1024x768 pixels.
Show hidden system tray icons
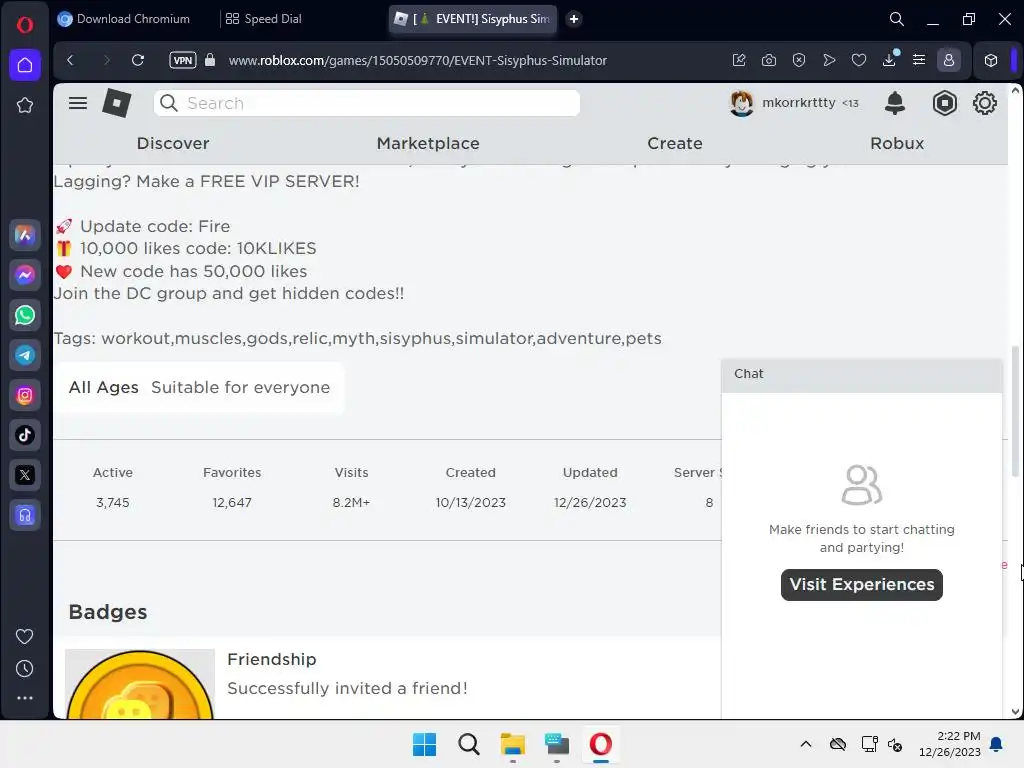coord(806,744)
